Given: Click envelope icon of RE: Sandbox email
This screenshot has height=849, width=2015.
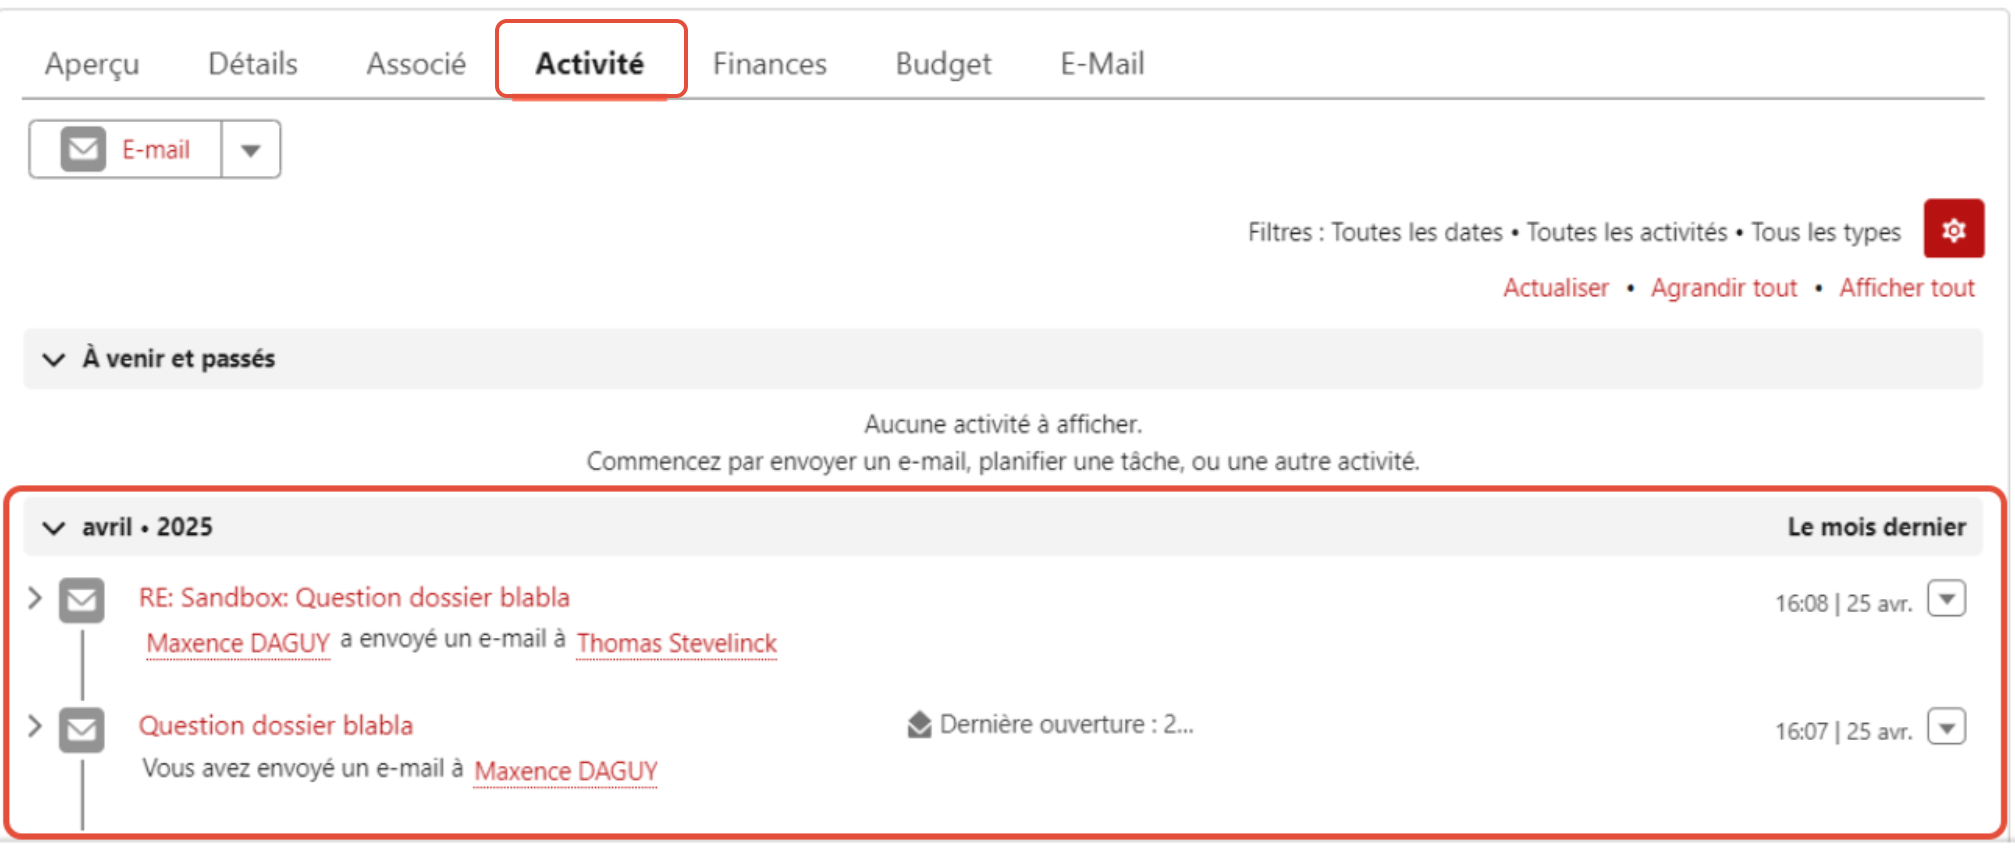Looking at the screenshot, I should 81,600.
